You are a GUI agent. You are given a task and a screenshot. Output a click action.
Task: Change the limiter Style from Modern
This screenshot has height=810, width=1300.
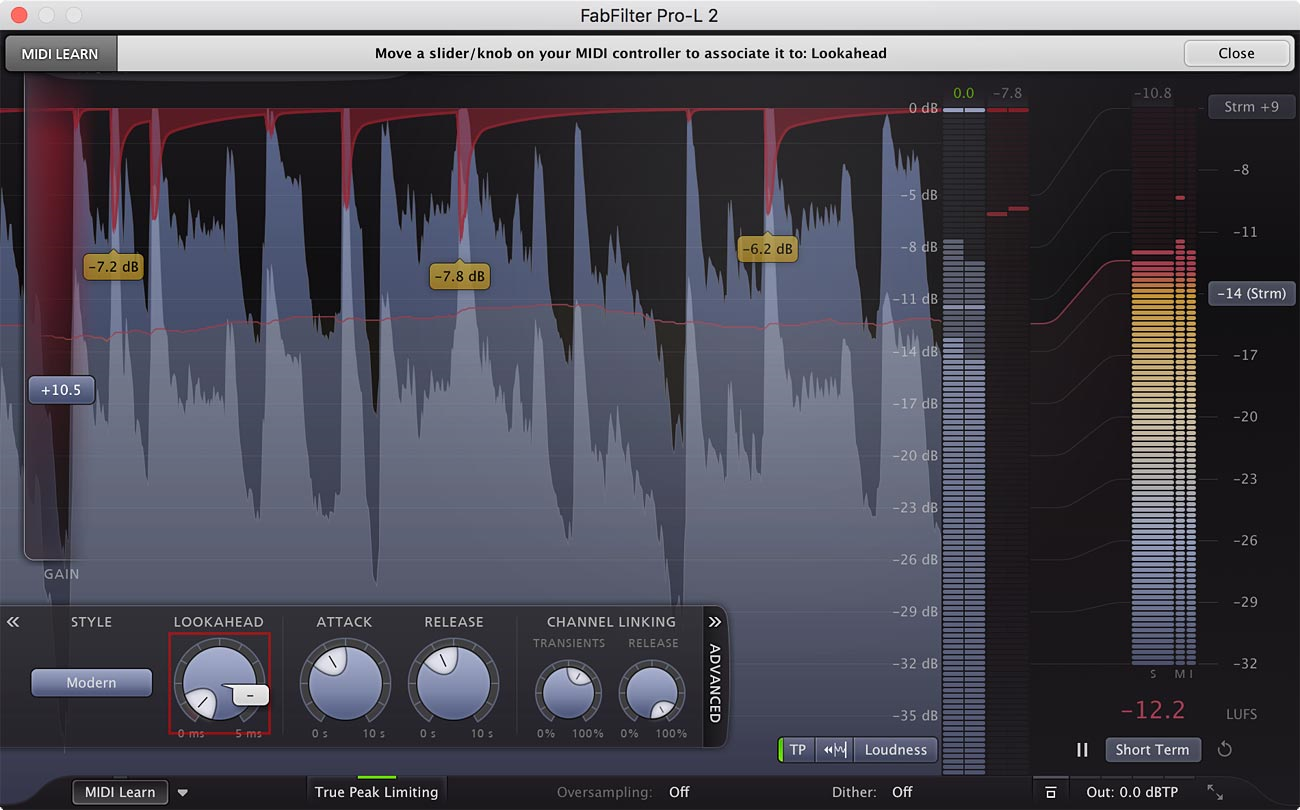[91, 682]
